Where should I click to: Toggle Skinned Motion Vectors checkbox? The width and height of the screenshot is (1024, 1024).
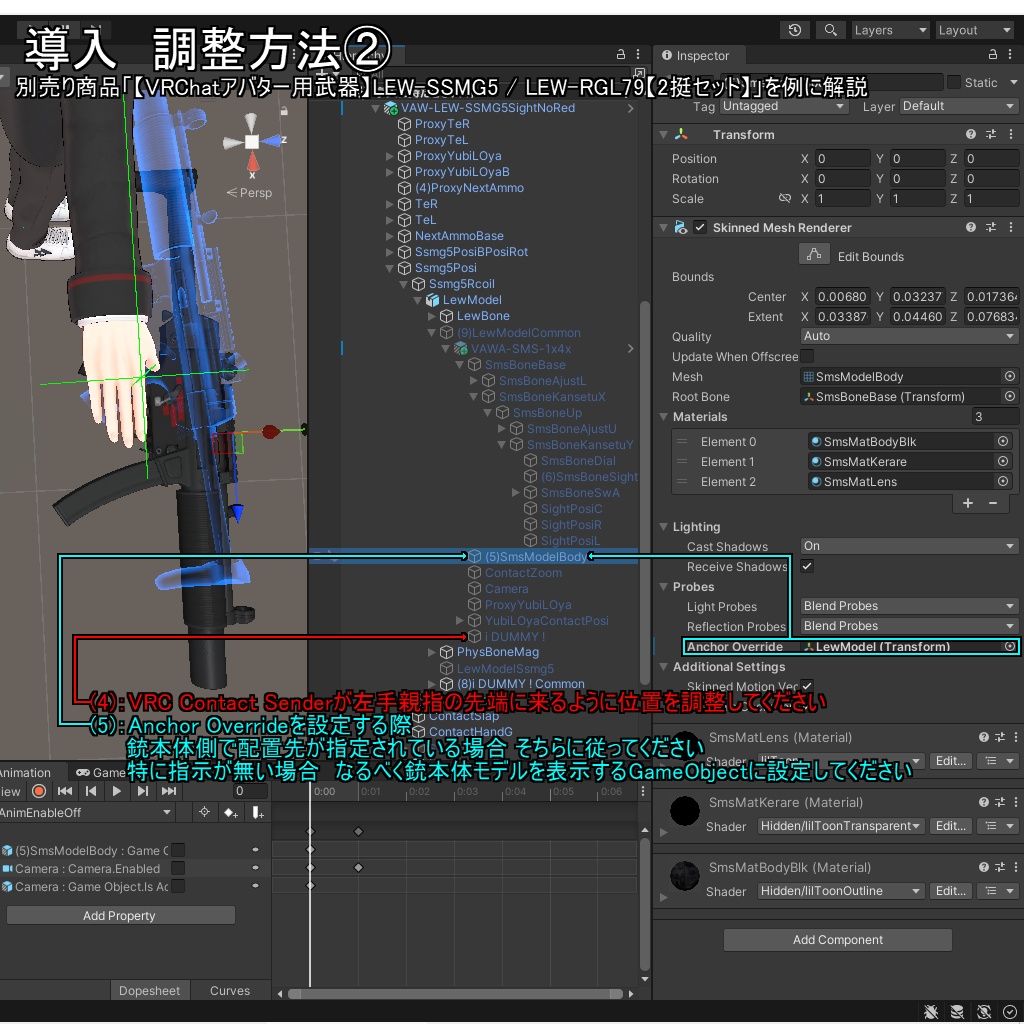(x=807, y=686)
